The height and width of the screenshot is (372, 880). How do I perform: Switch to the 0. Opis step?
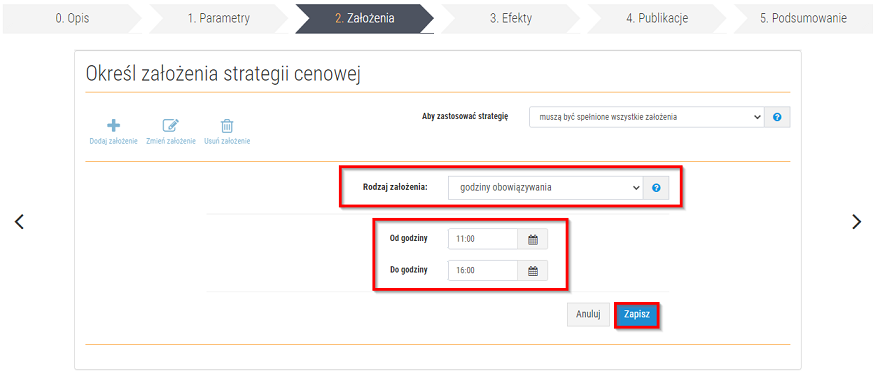pos(72,18)
